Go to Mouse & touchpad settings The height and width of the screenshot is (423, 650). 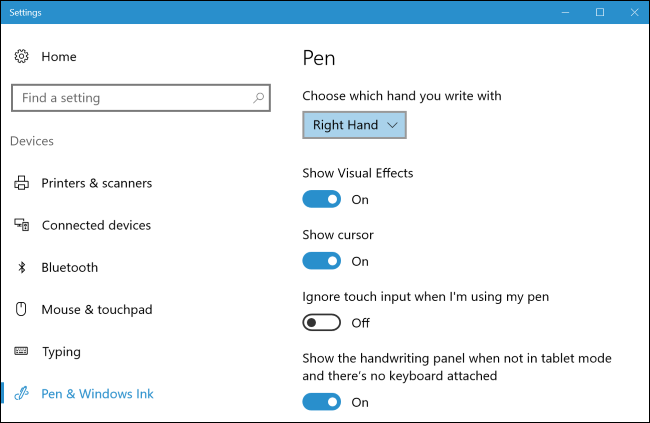point(96,309)
